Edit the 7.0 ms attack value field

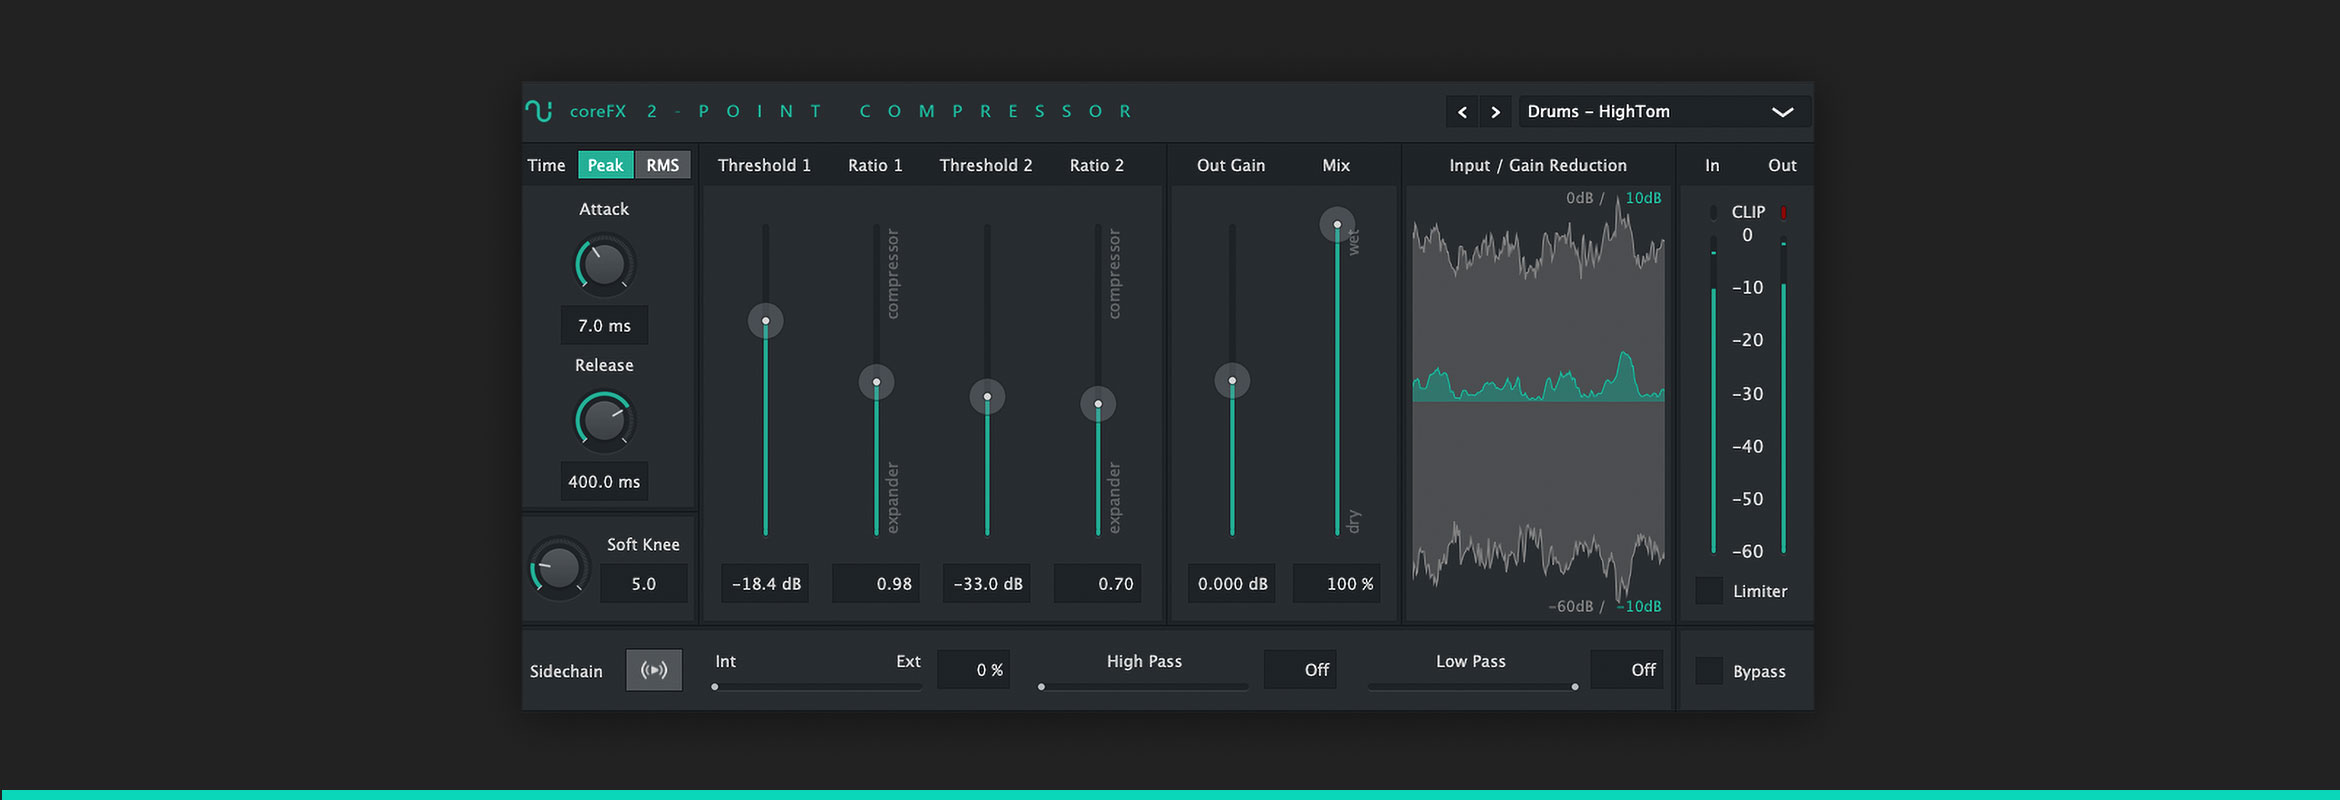coord(604,325)
